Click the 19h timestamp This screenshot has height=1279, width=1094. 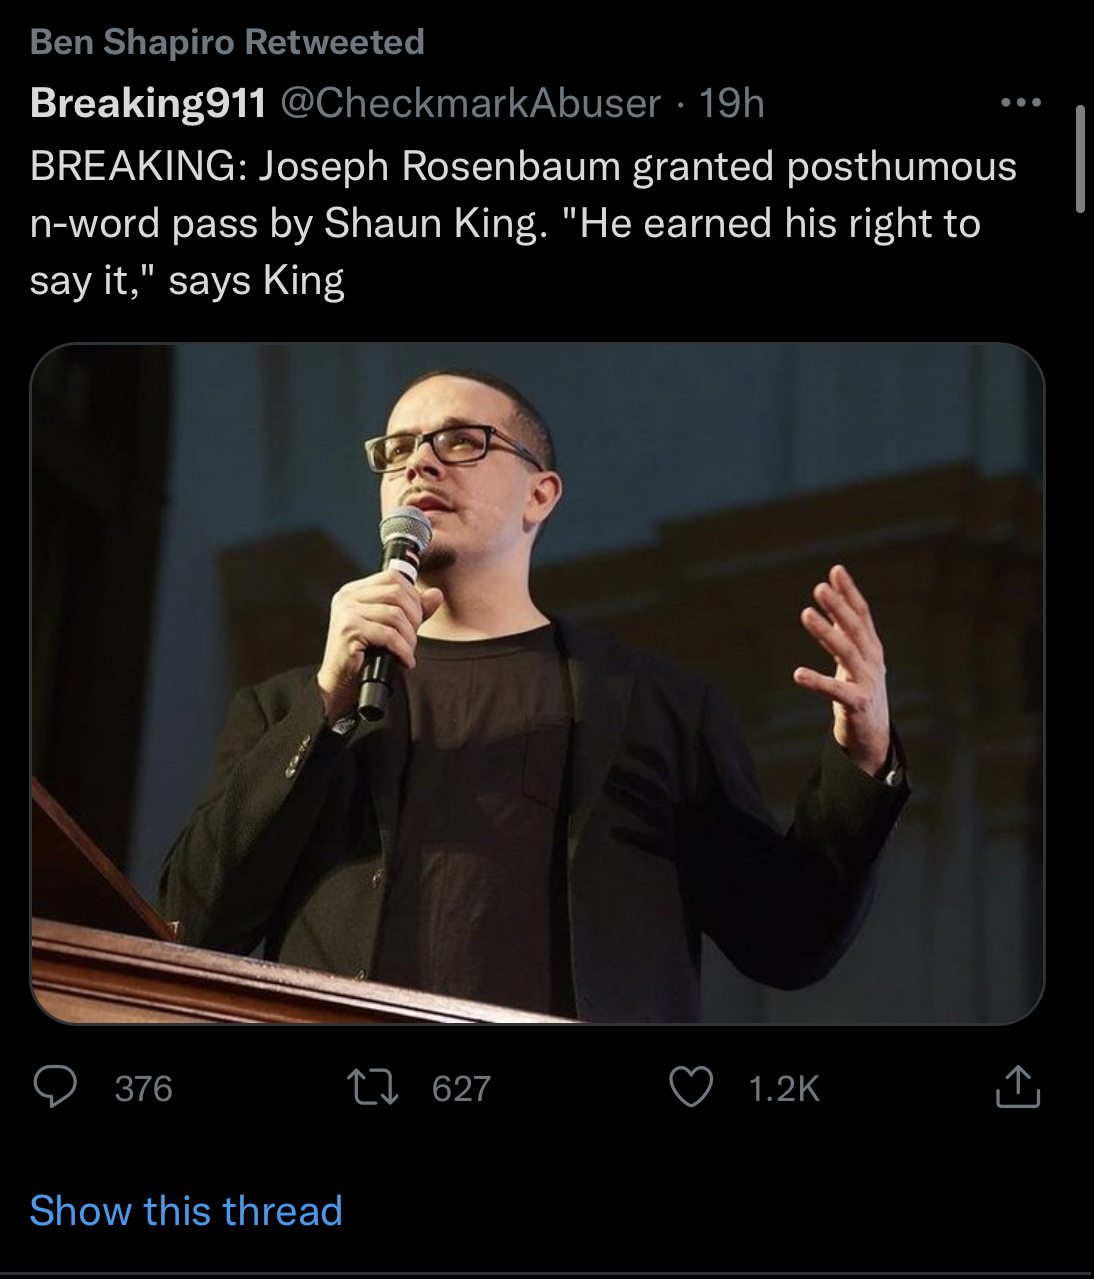pyautogui.click(x=731, y=102)
